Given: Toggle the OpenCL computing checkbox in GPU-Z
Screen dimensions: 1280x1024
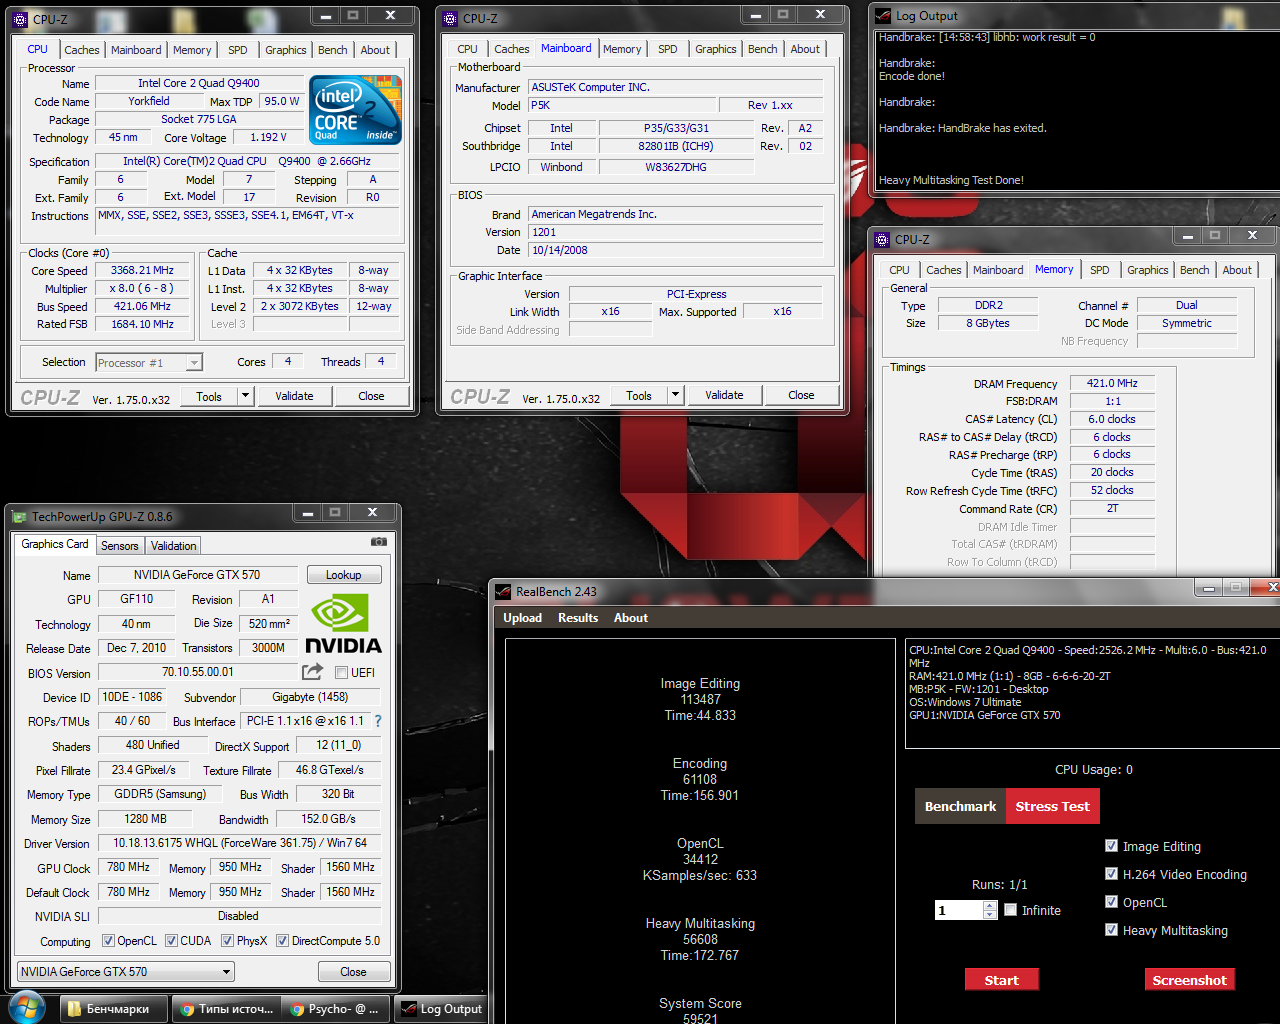Looking at the screenshot, I should 109,940.
